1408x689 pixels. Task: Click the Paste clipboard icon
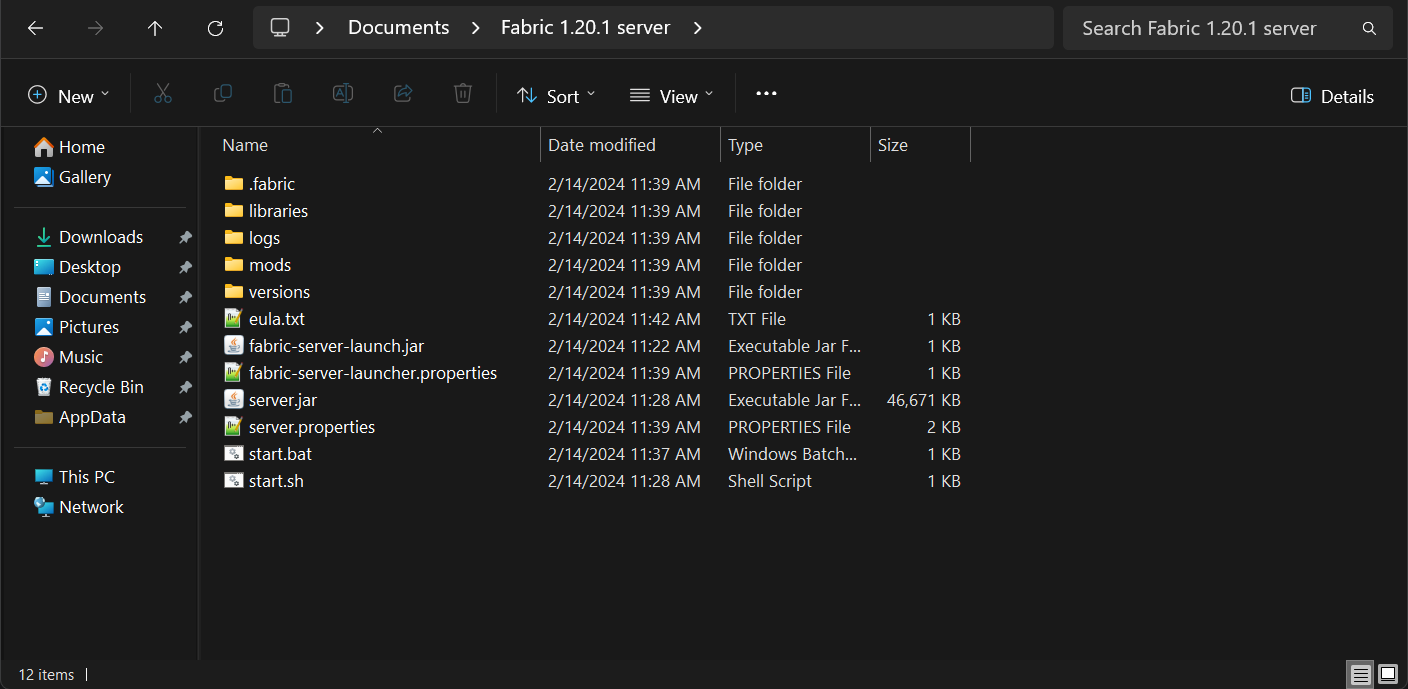pyautogui.click(x=283, y=94)
